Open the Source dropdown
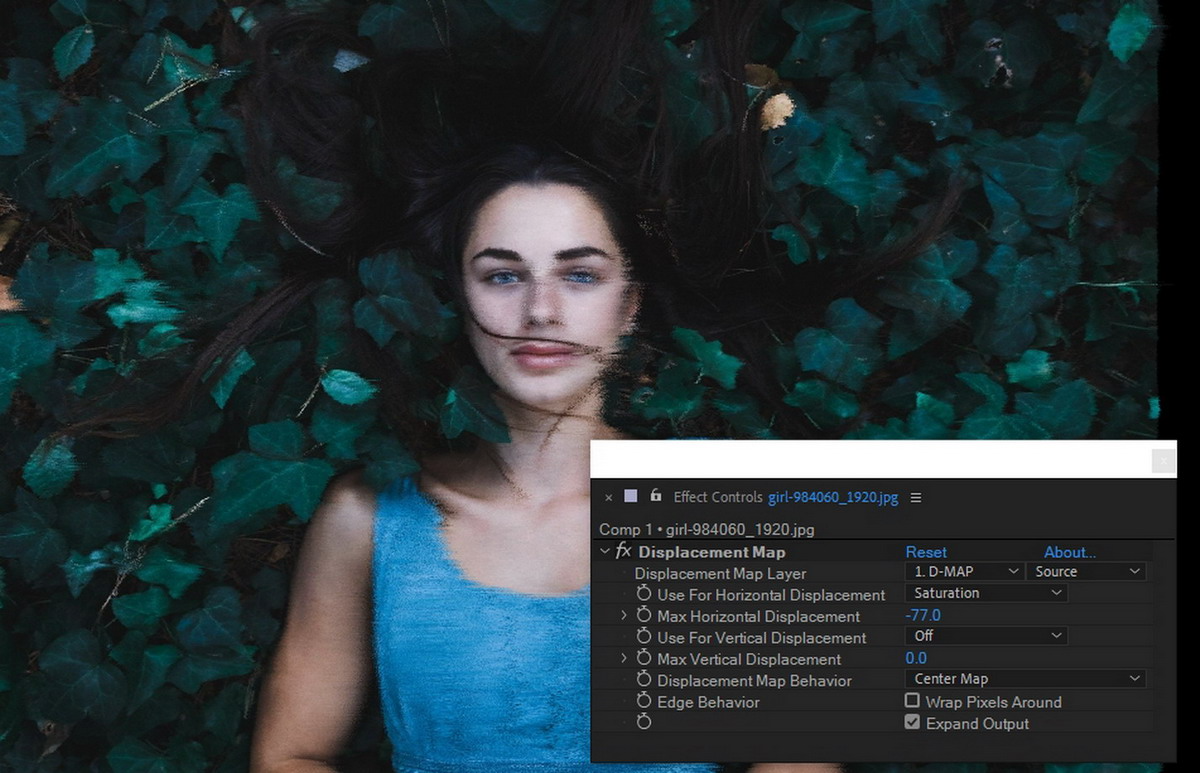Screen dimensions: 1200x773 1086,572
